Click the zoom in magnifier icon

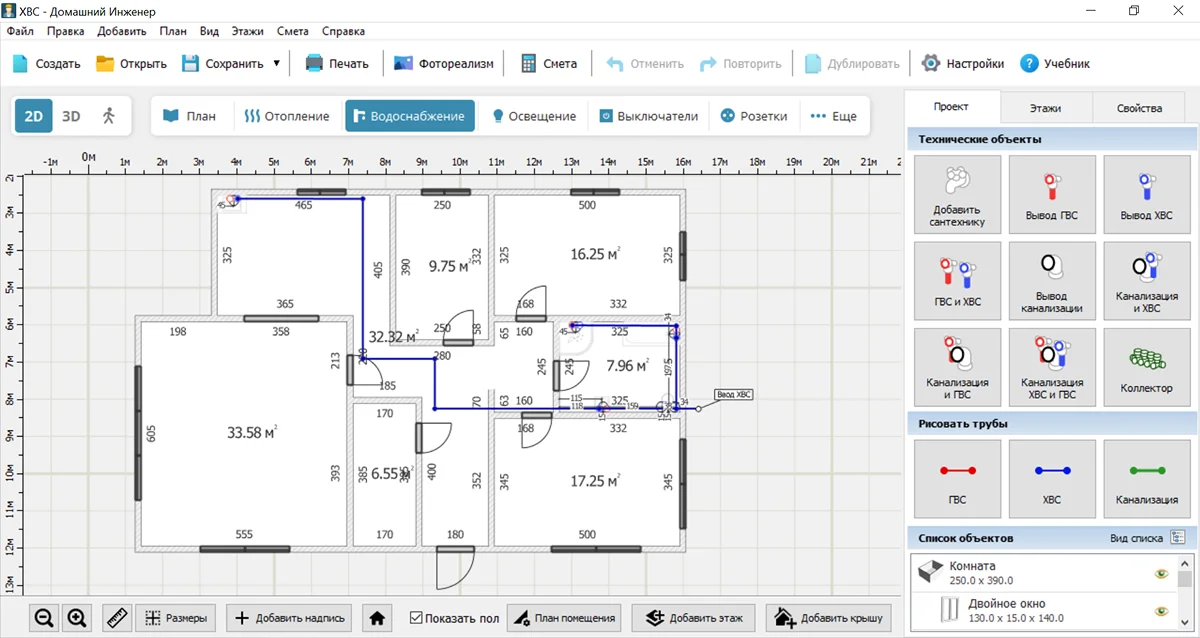tap(78, 618)
